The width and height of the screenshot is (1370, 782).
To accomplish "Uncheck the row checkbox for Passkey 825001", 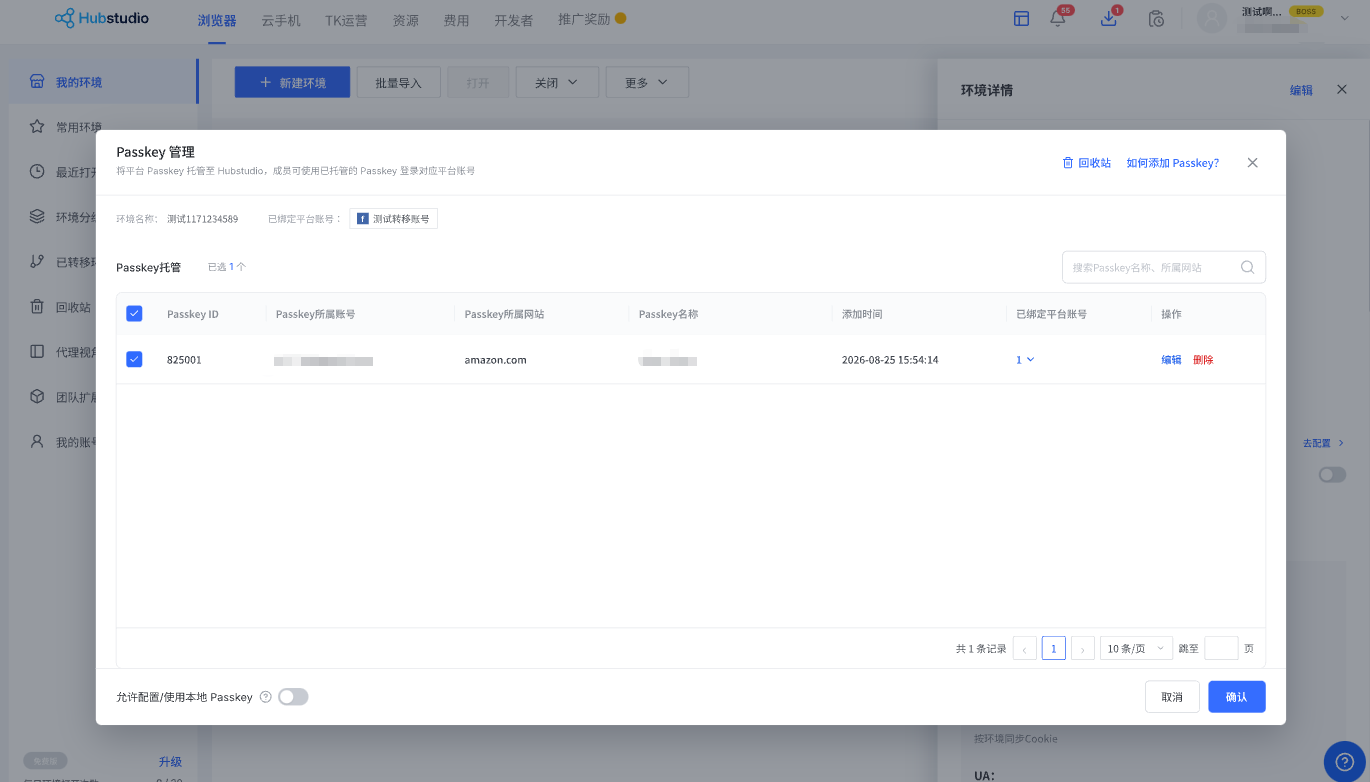I will (134, 359).
